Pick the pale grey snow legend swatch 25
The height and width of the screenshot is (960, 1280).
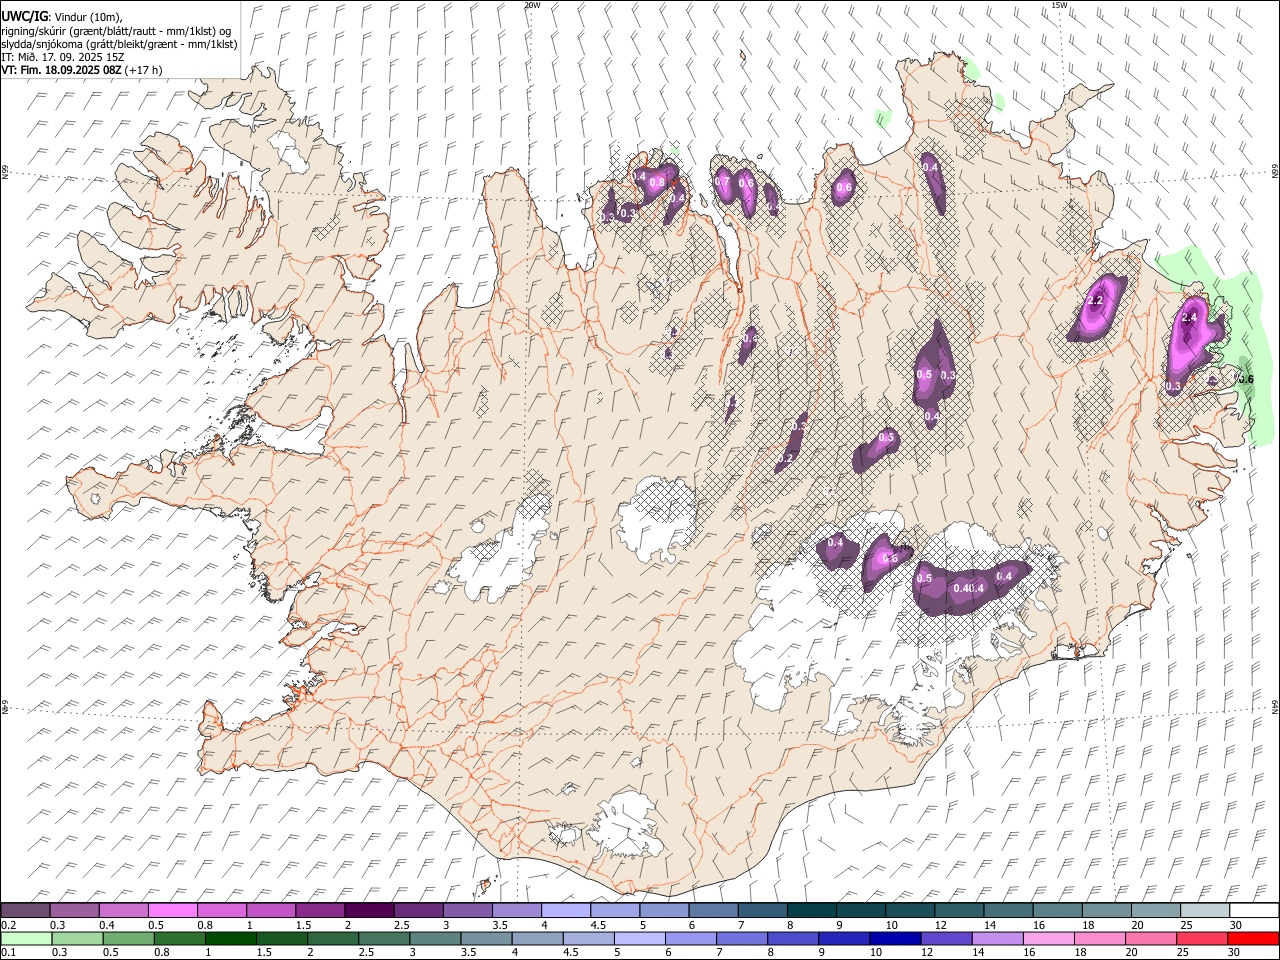click(1205, 911)
